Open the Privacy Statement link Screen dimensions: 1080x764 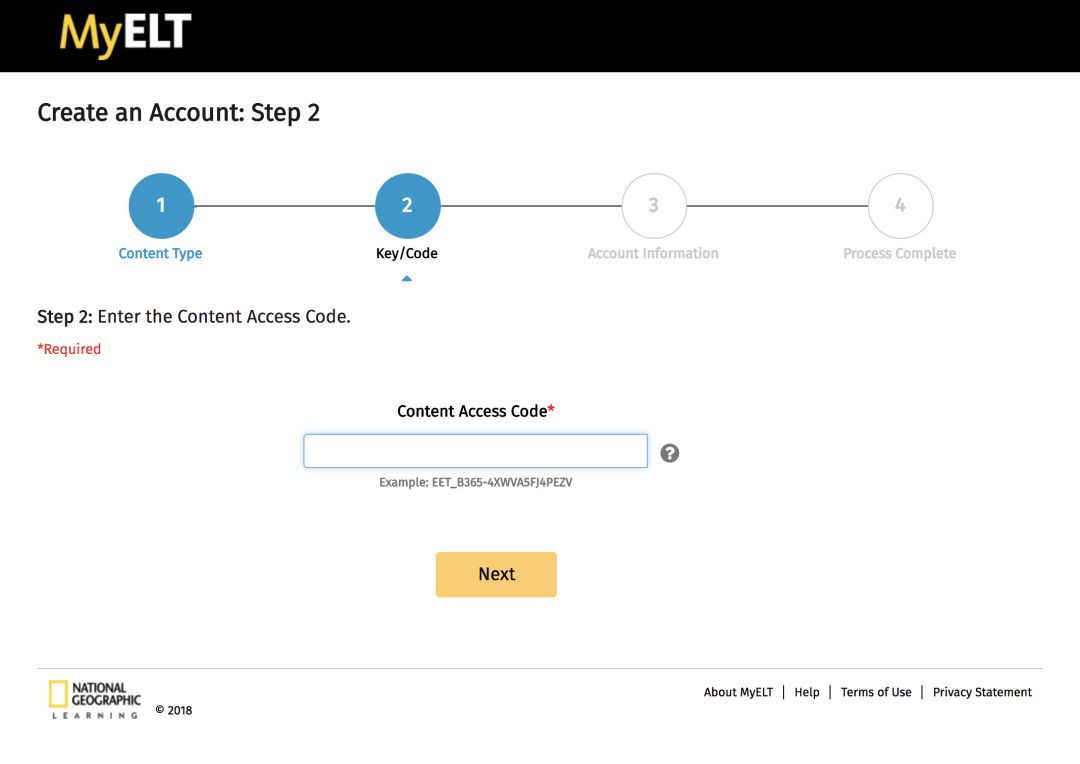(x=982, y=692)
